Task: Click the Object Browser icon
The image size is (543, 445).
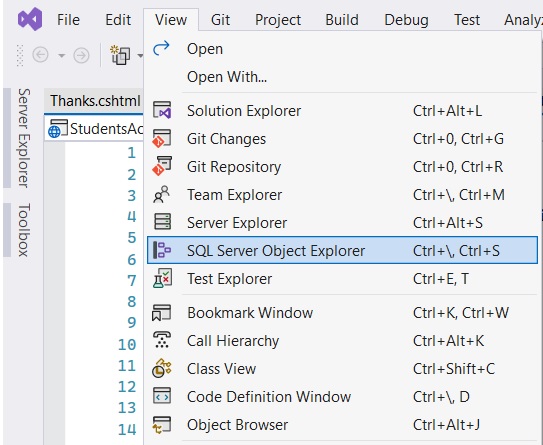Action: tap(161, 425)
